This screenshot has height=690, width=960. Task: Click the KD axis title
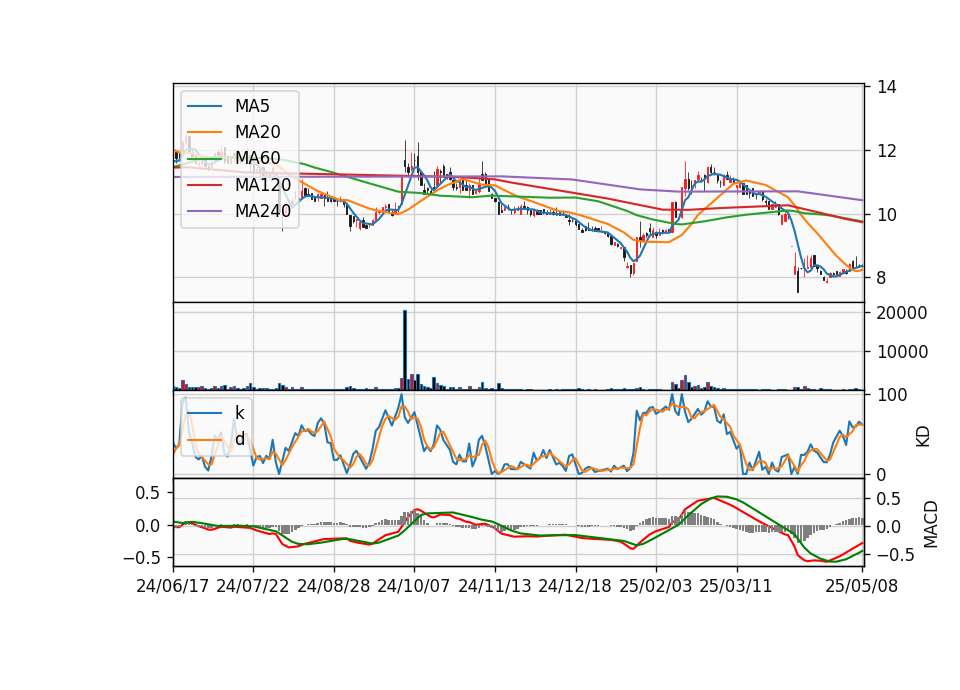(923, 437)
